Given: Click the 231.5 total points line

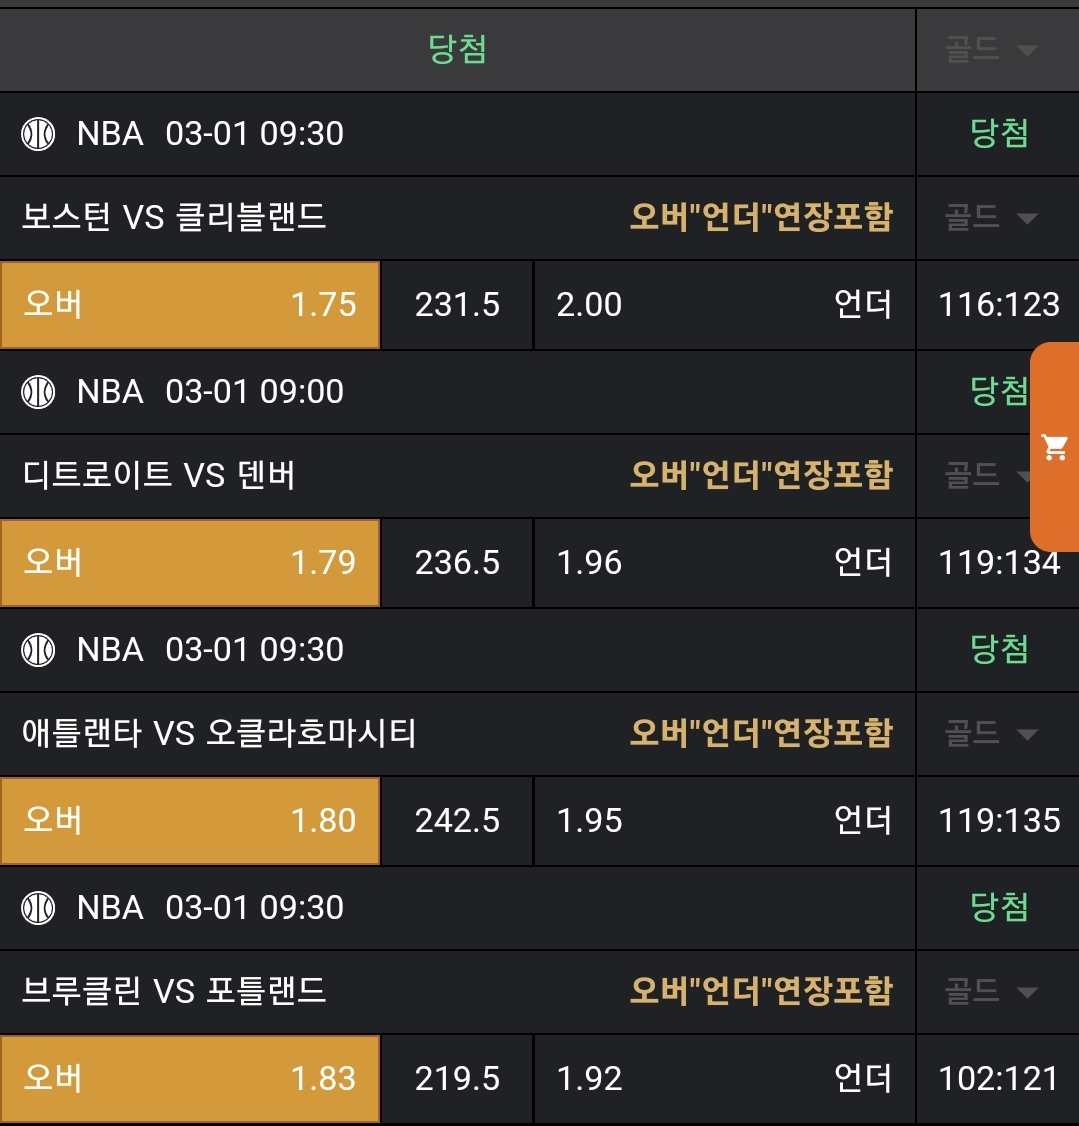Looking at the screenshot, I should (x=457, y=305).
